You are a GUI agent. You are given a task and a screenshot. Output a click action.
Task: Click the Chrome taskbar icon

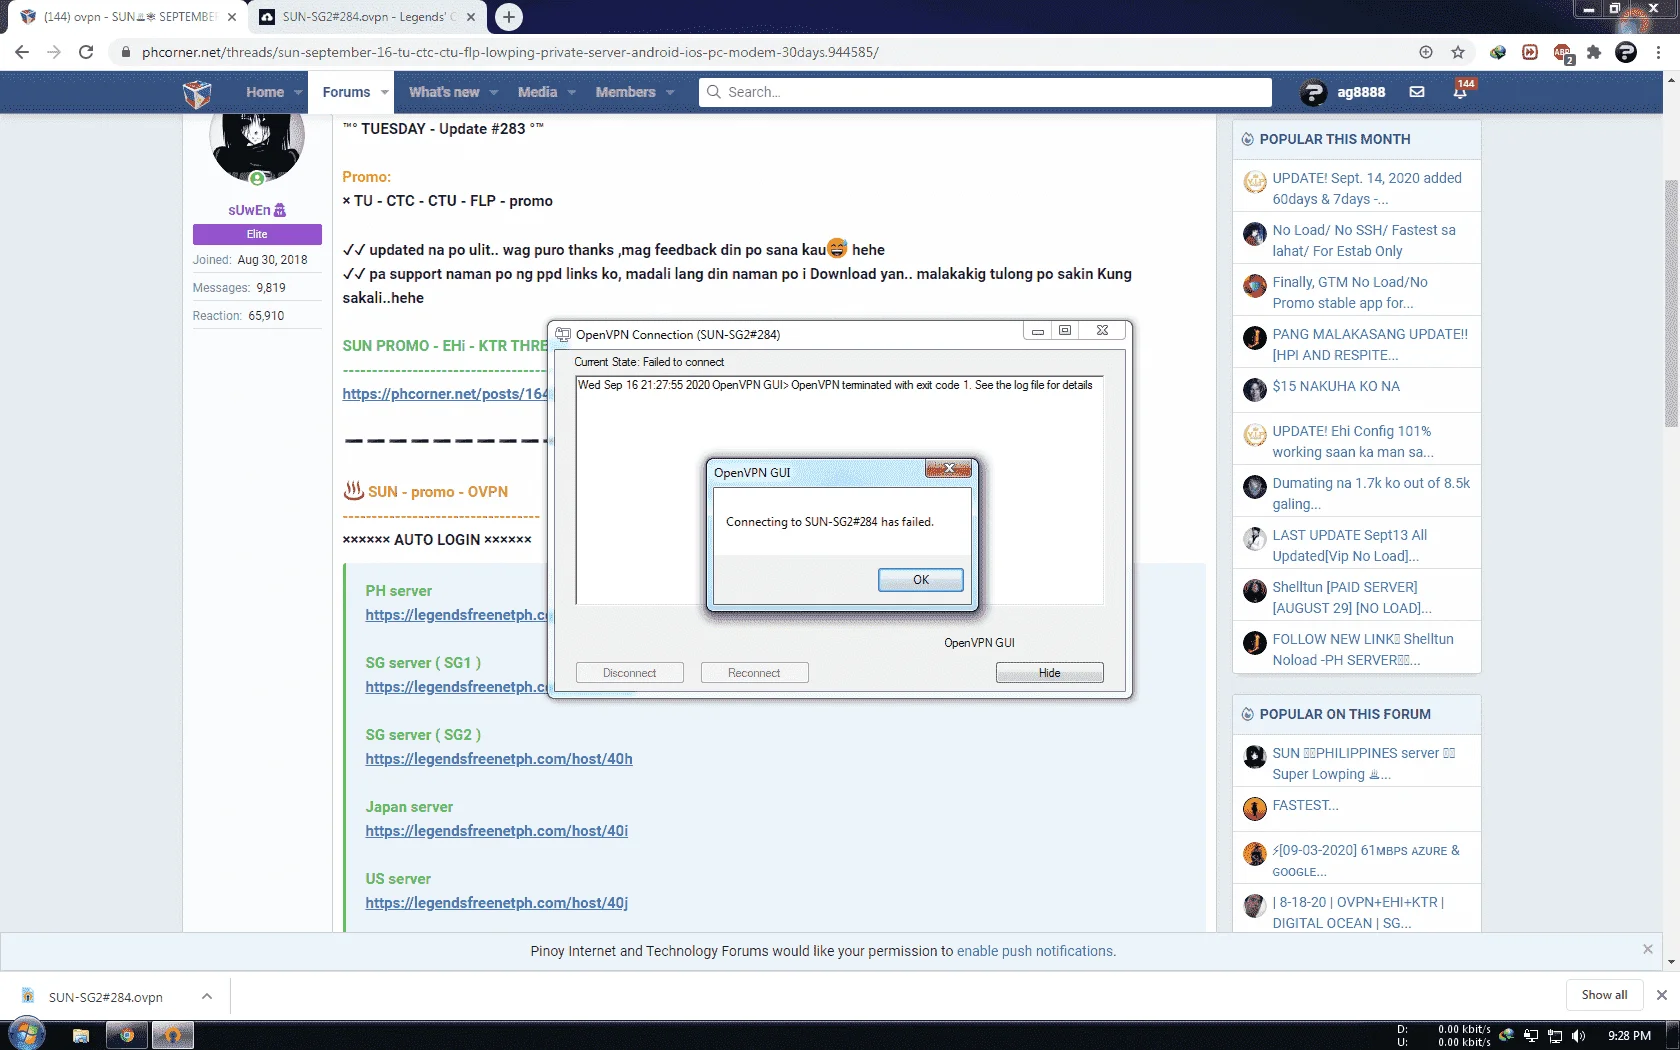(127, 1035)
